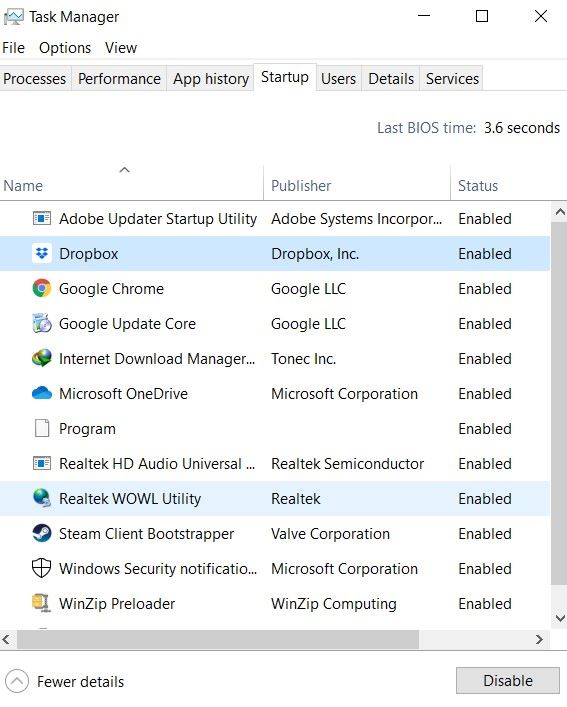Click the Valve Corporation publisher cell

pyautogui.click(x=330, y=534)
